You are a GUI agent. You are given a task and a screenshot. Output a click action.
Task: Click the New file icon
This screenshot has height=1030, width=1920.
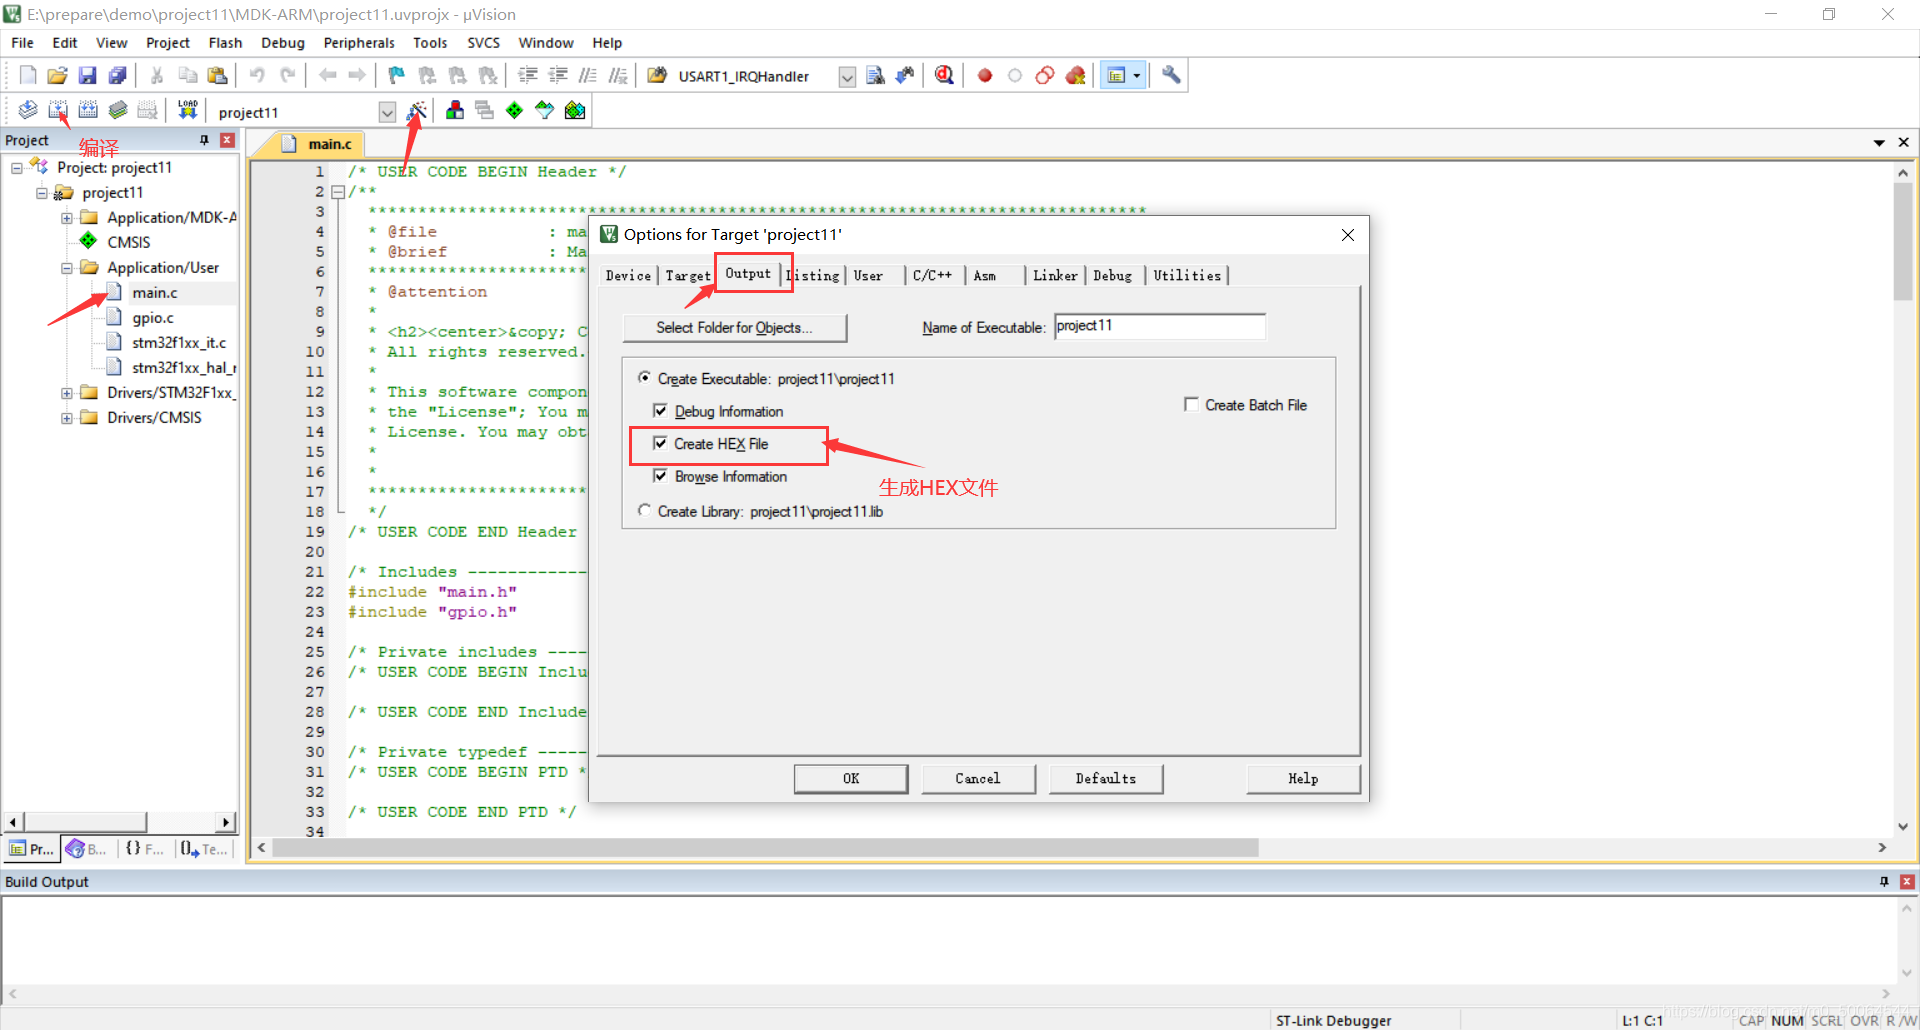coord(28,76)
